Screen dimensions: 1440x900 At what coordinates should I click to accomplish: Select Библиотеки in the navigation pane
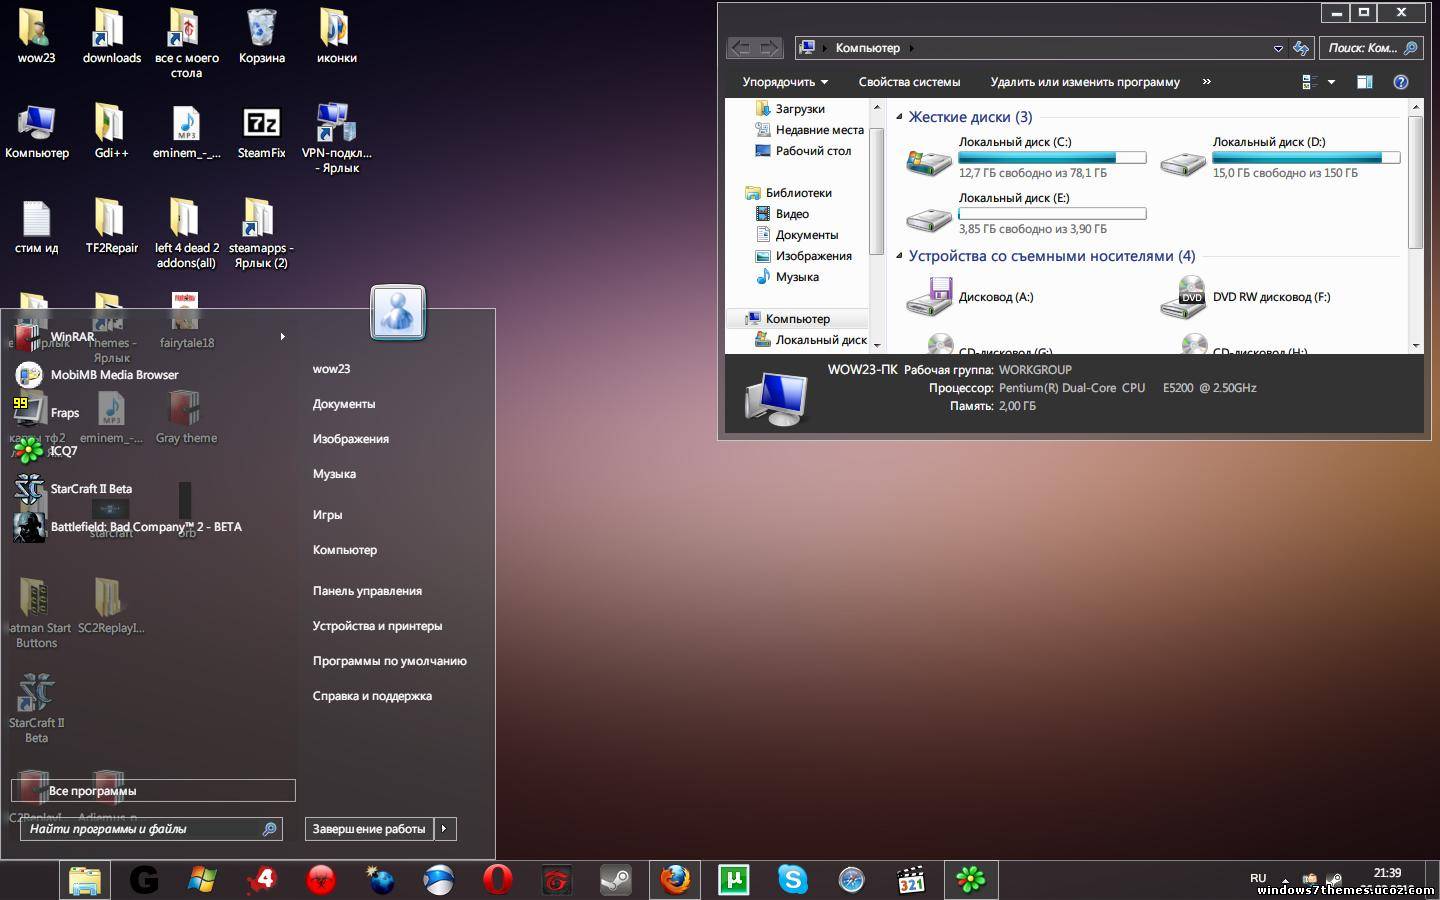pos(798,193)
